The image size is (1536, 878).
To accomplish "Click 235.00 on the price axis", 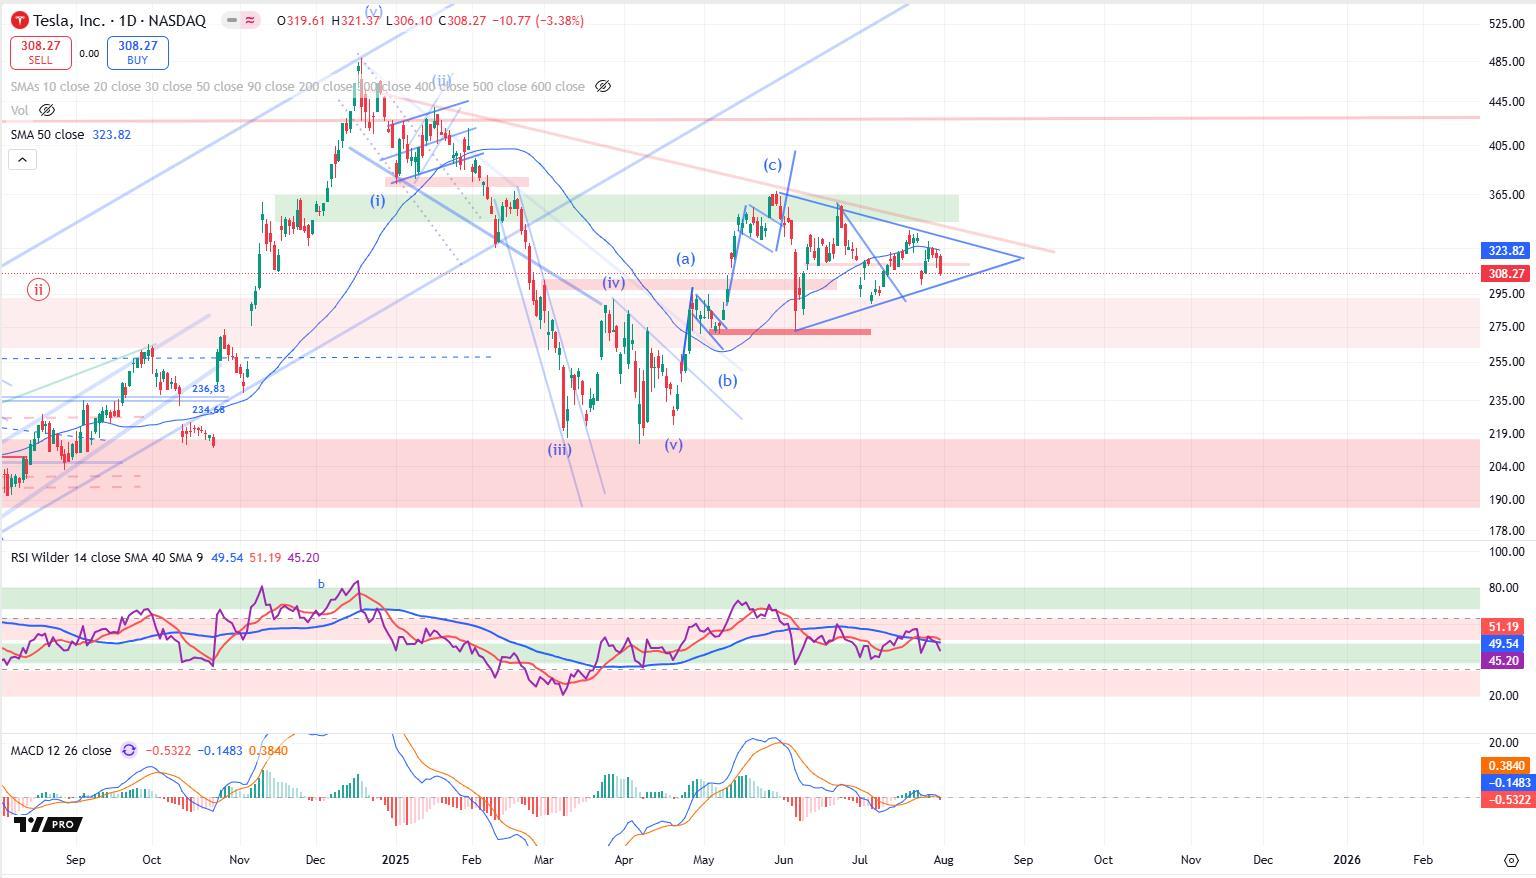I will pyautogui.click(x=1506, y=401).
